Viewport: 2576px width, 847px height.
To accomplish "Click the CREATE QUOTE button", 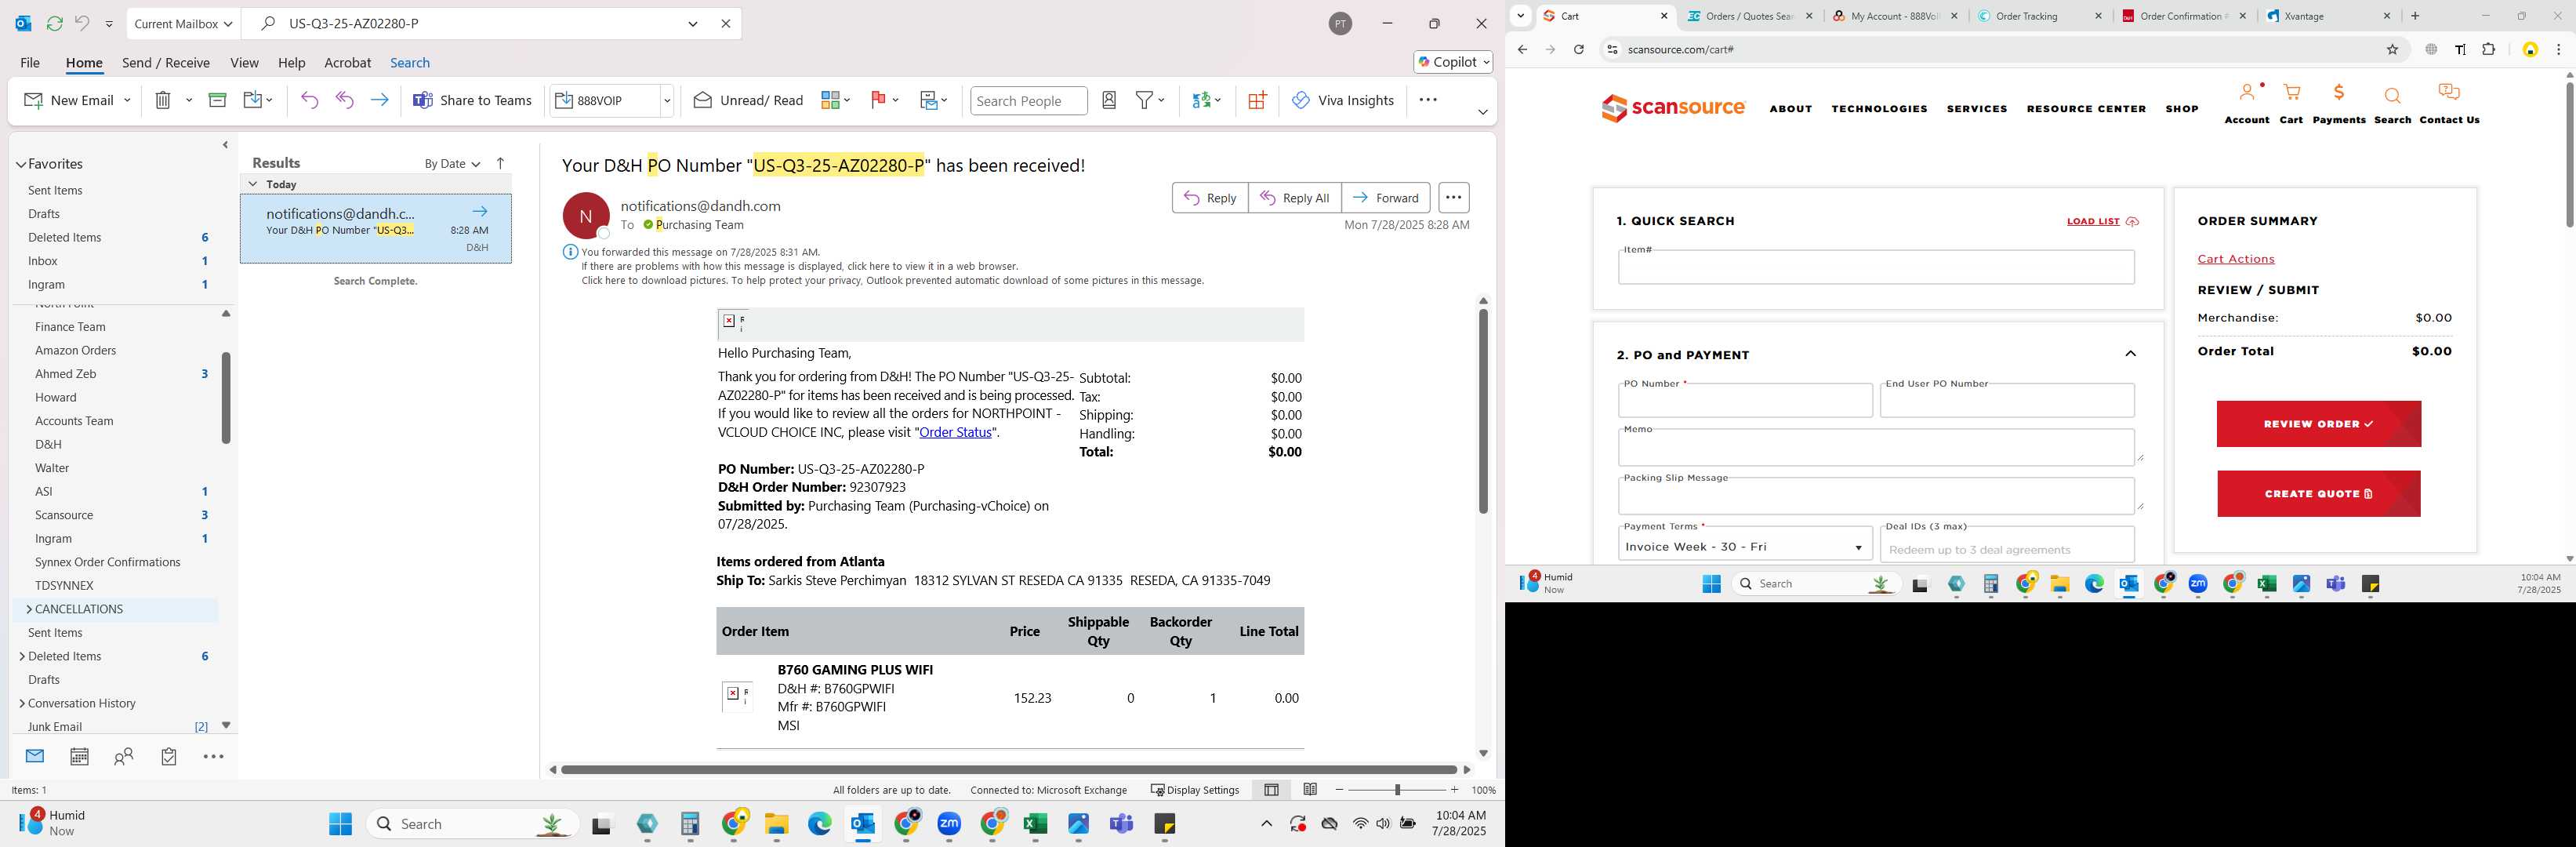I will tap(2318, 494).
